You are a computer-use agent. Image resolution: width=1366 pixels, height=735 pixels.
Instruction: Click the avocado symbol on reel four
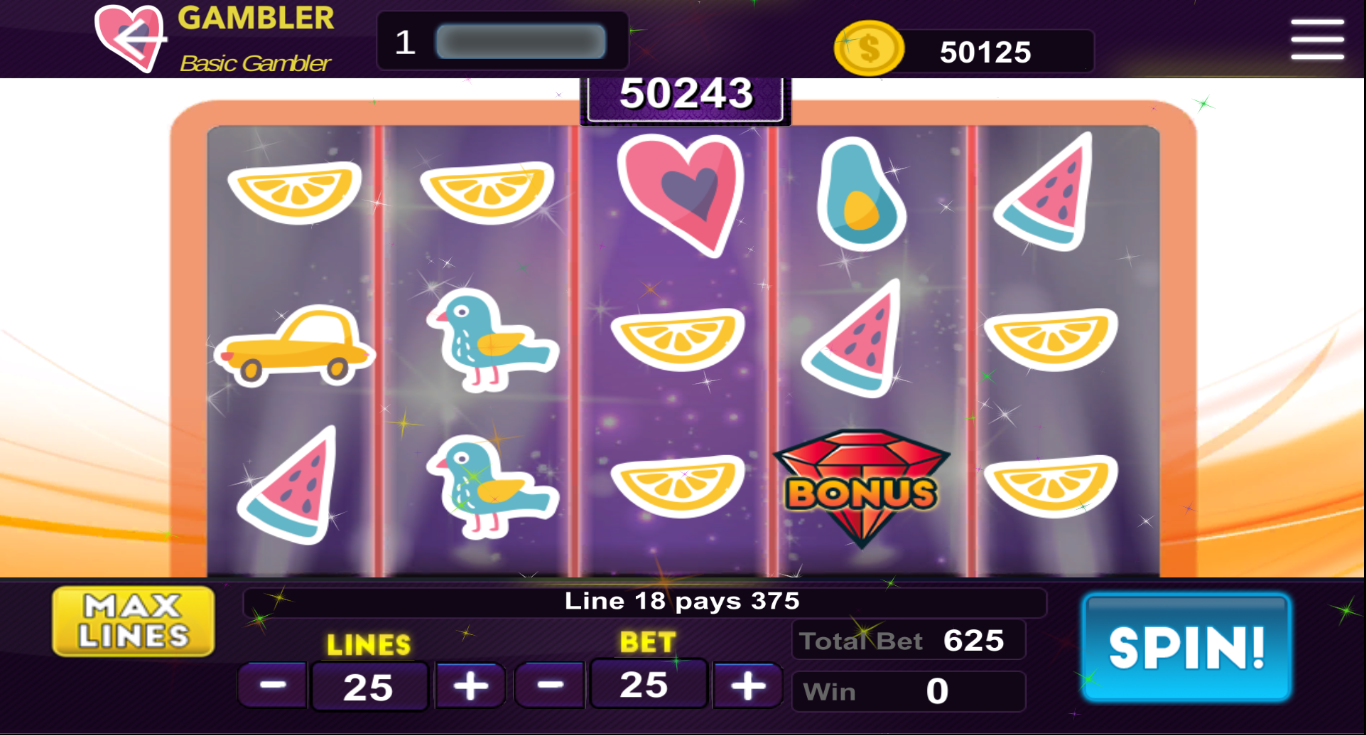click(861, 193)
